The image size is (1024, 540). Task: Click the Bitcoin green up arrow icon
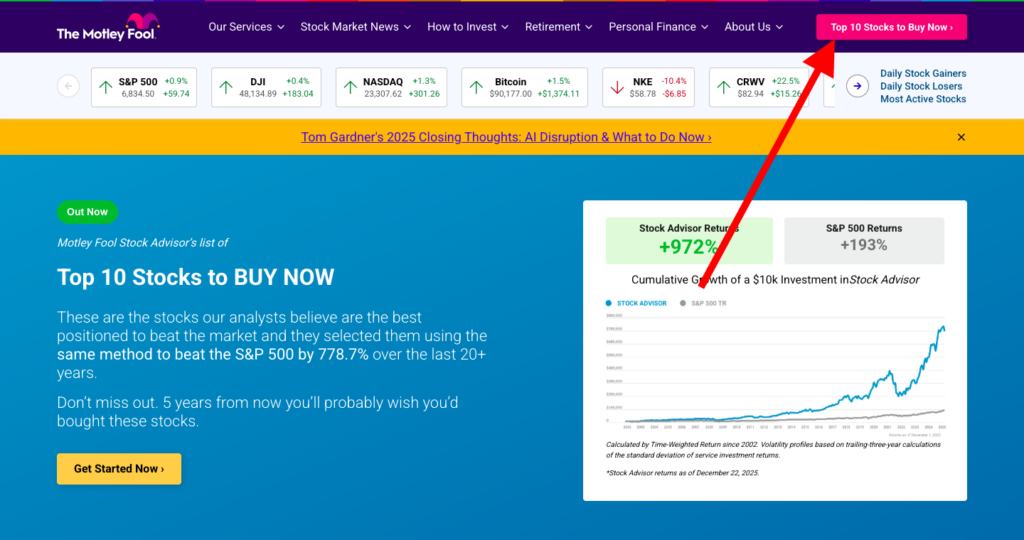pyautogui.click(x=476, y=88)
